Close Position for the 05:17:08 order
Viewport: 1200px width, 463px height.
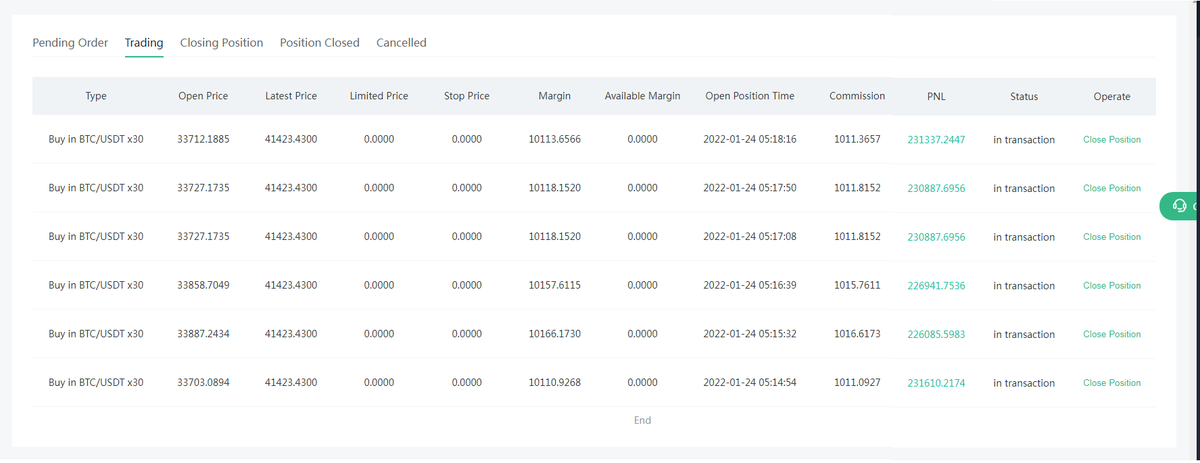[x=1112, y=237]
